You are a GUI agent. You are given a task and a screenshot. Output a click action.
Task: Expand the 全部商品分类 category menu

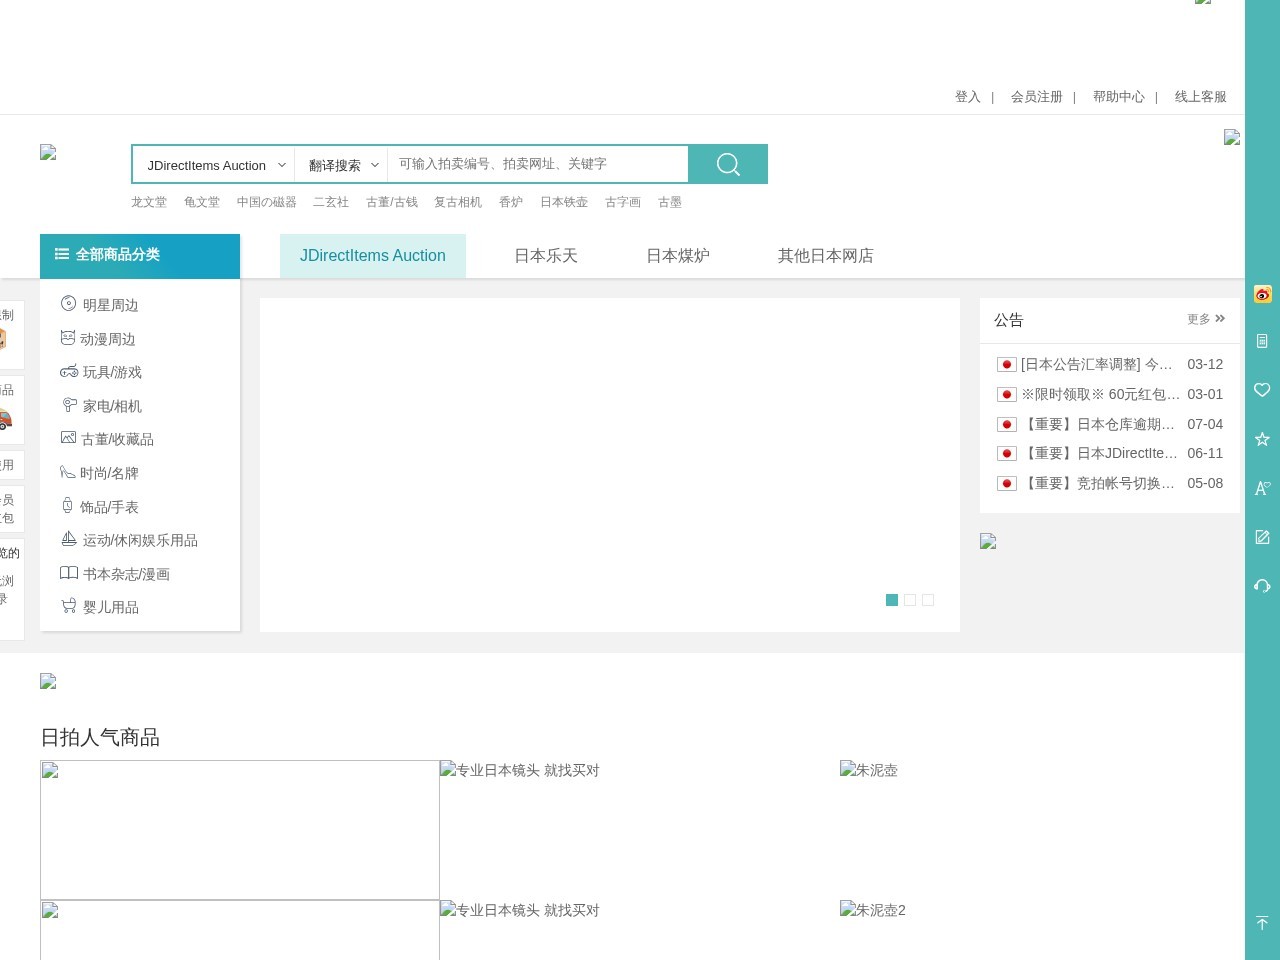click(x=140, y=255)
